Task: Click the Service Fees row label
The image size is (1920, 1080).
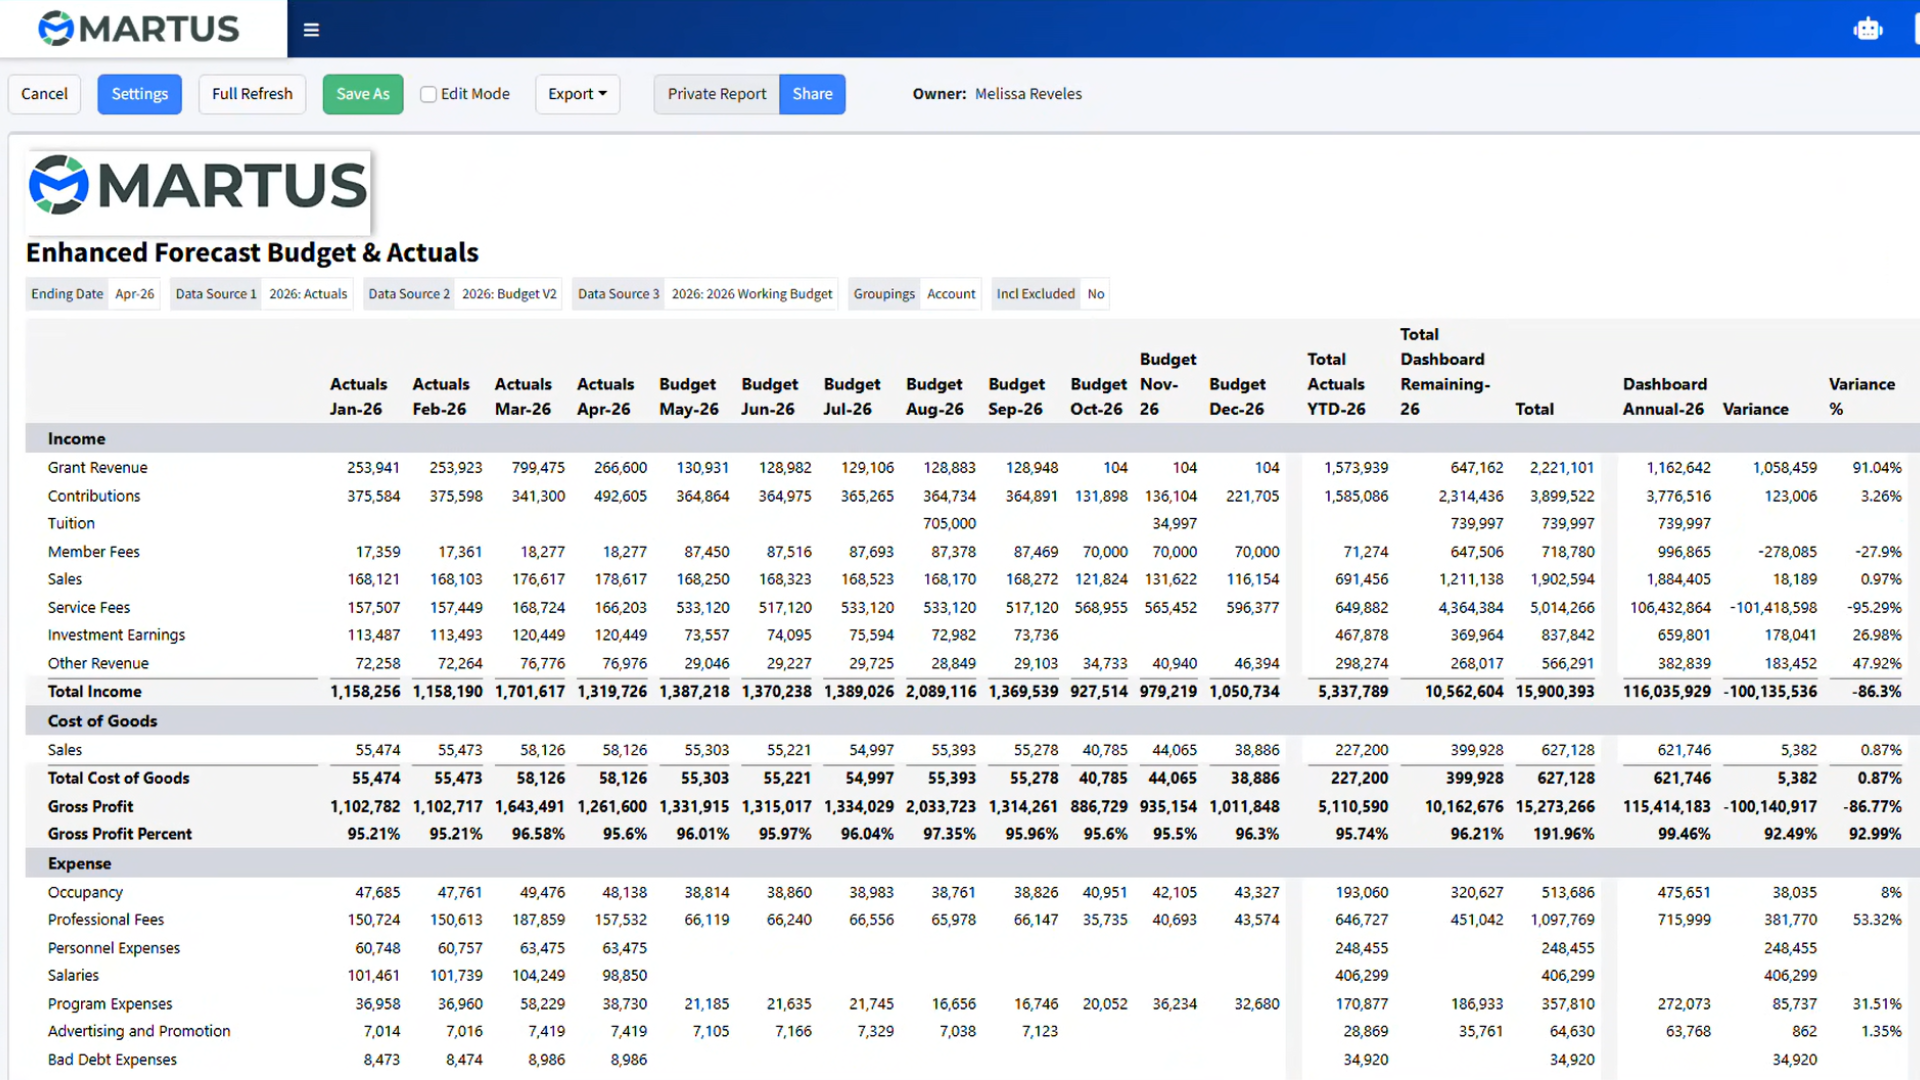Action: tap(89, 608)
